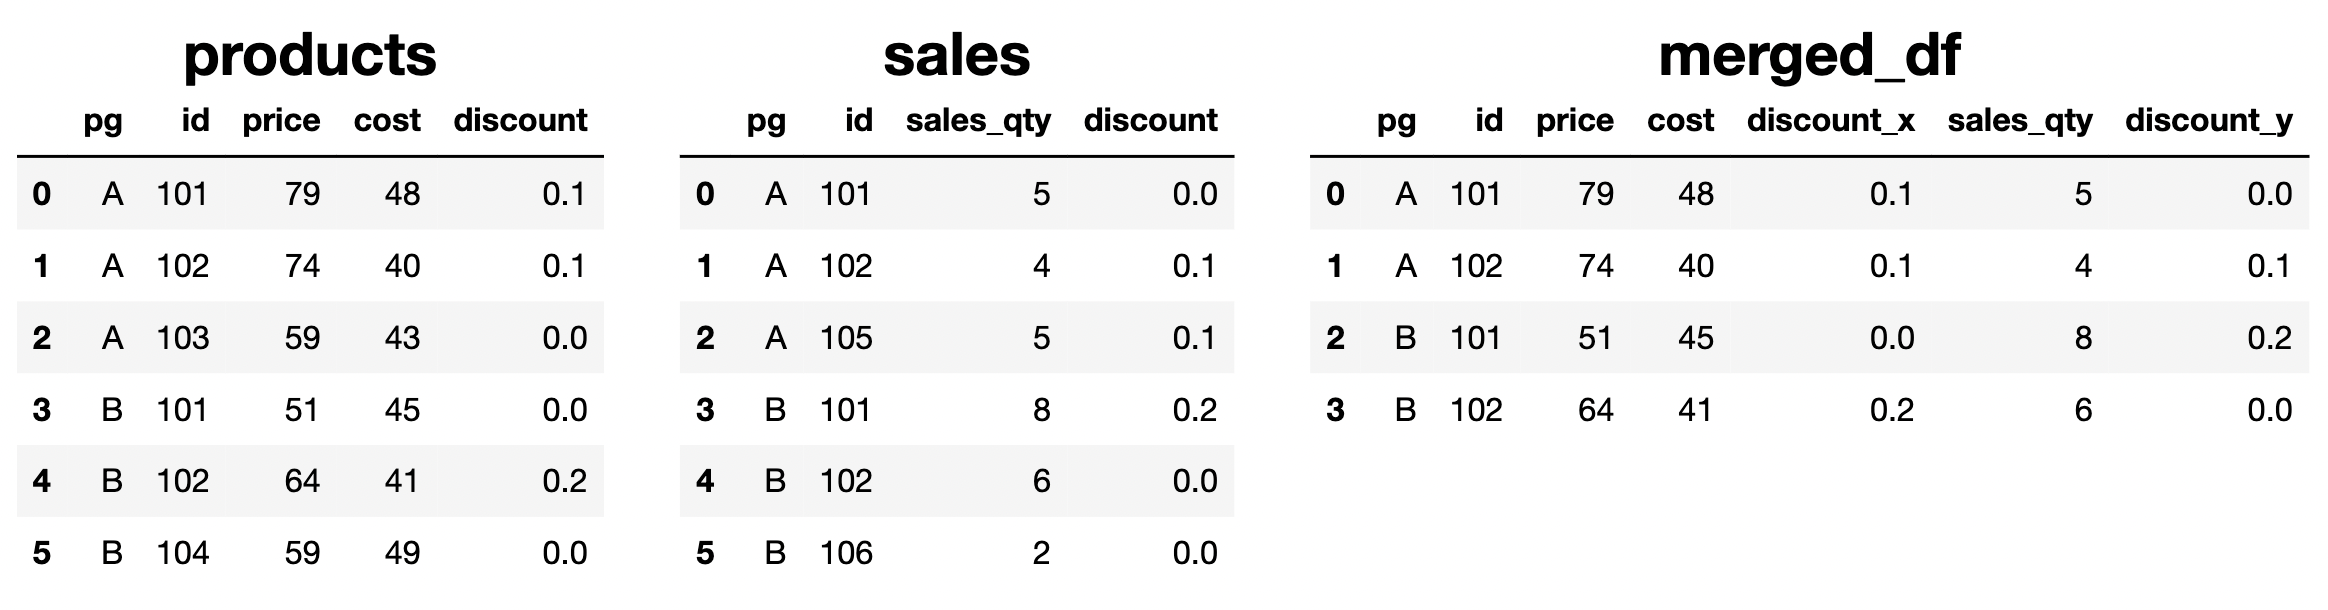The height and width of the screenshot is (610, 2328).
Task: Click the 'discount' column header in products table
Action: (x=520, y=121)
